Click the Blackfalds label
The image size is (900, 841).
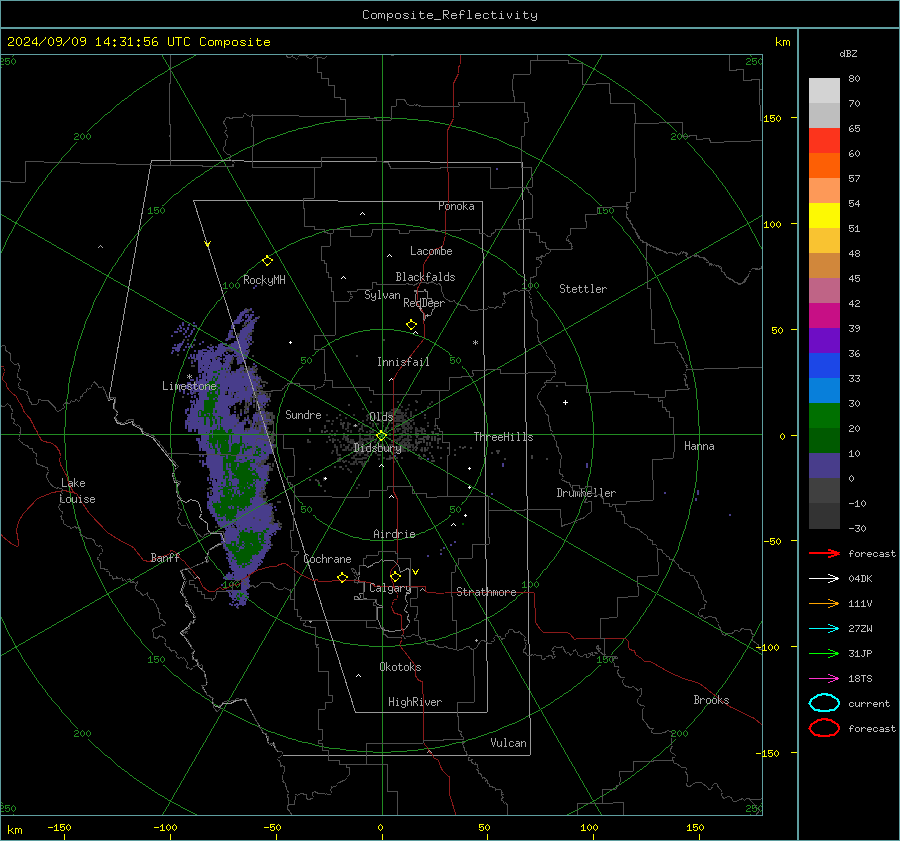tap(425, 277)
